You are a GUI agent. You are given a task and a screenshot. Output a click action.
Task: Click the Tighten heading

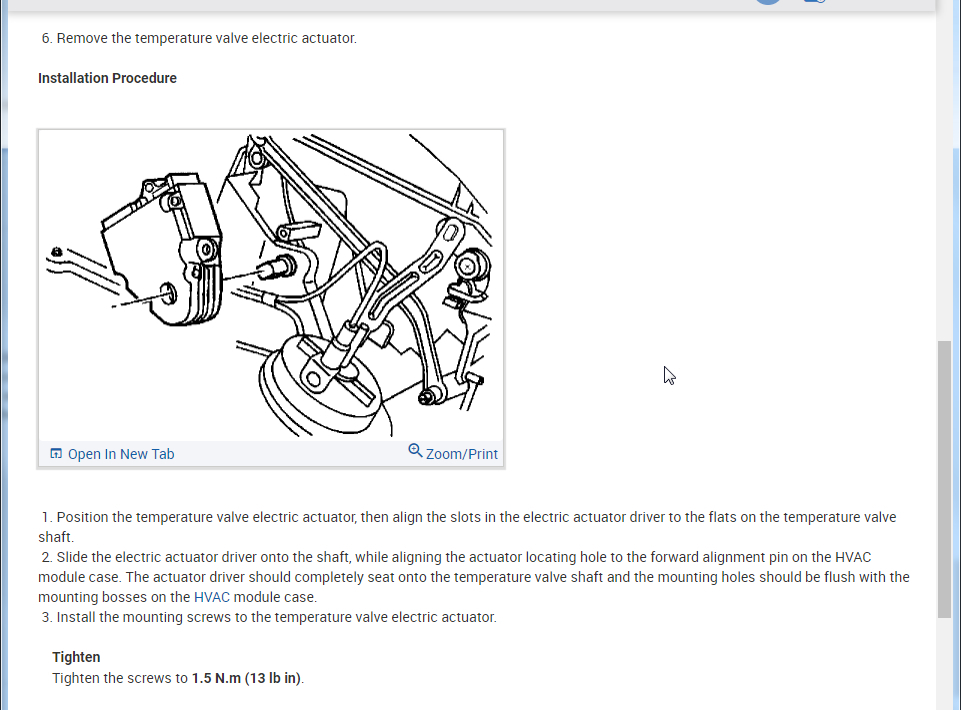point(76,657)
